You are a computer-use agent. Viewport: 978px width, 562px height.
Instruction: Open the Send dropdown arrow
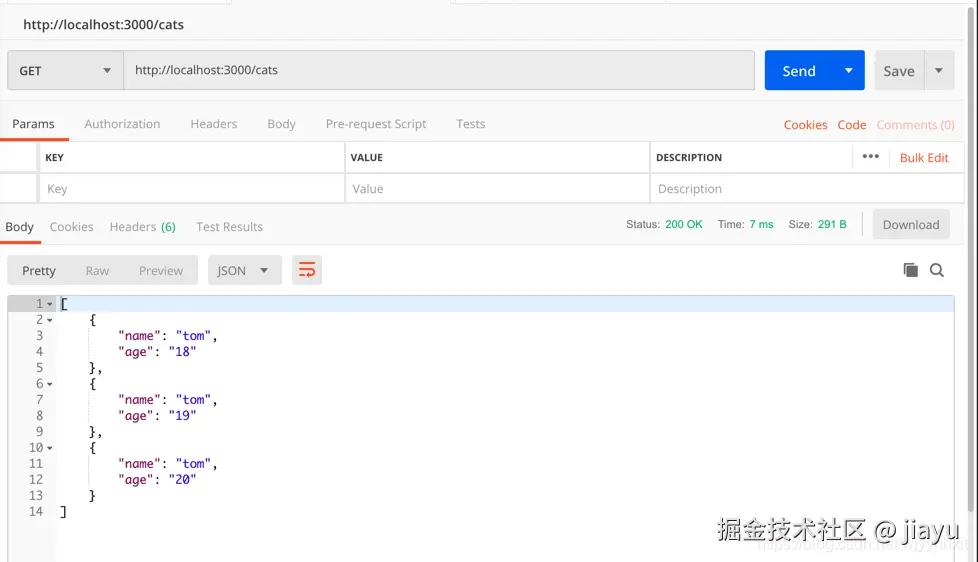click(x=849, y=70)
